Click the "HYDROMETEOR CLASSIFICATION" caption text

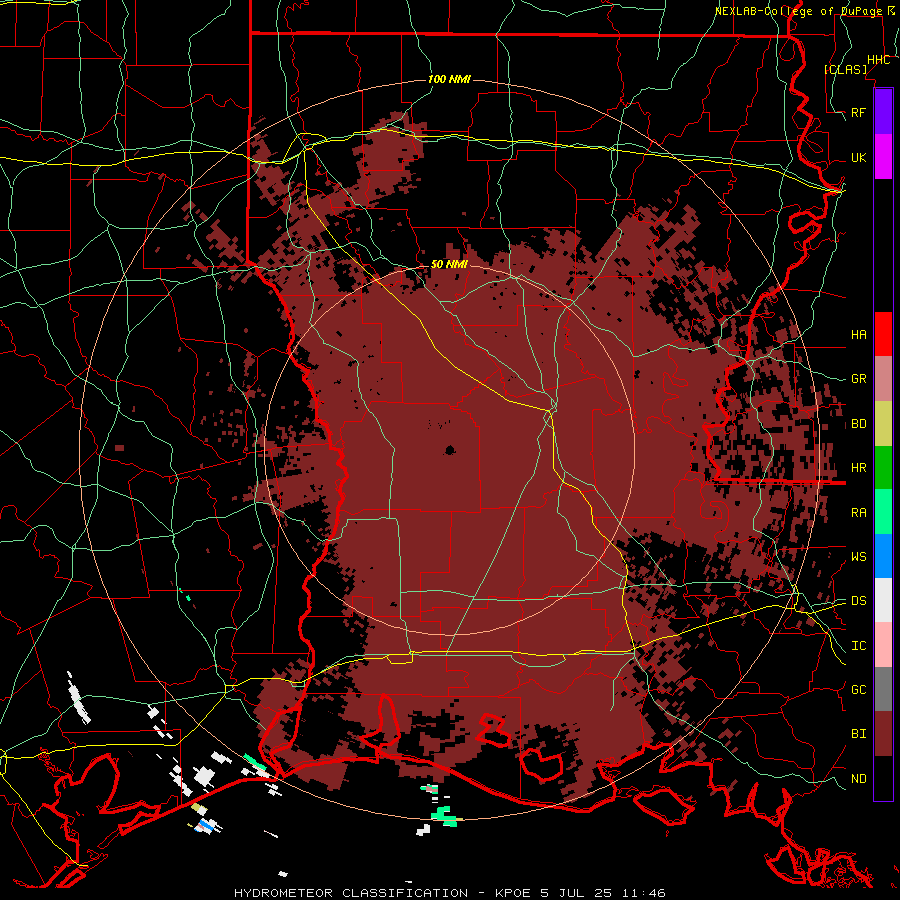tap(351, 893)
